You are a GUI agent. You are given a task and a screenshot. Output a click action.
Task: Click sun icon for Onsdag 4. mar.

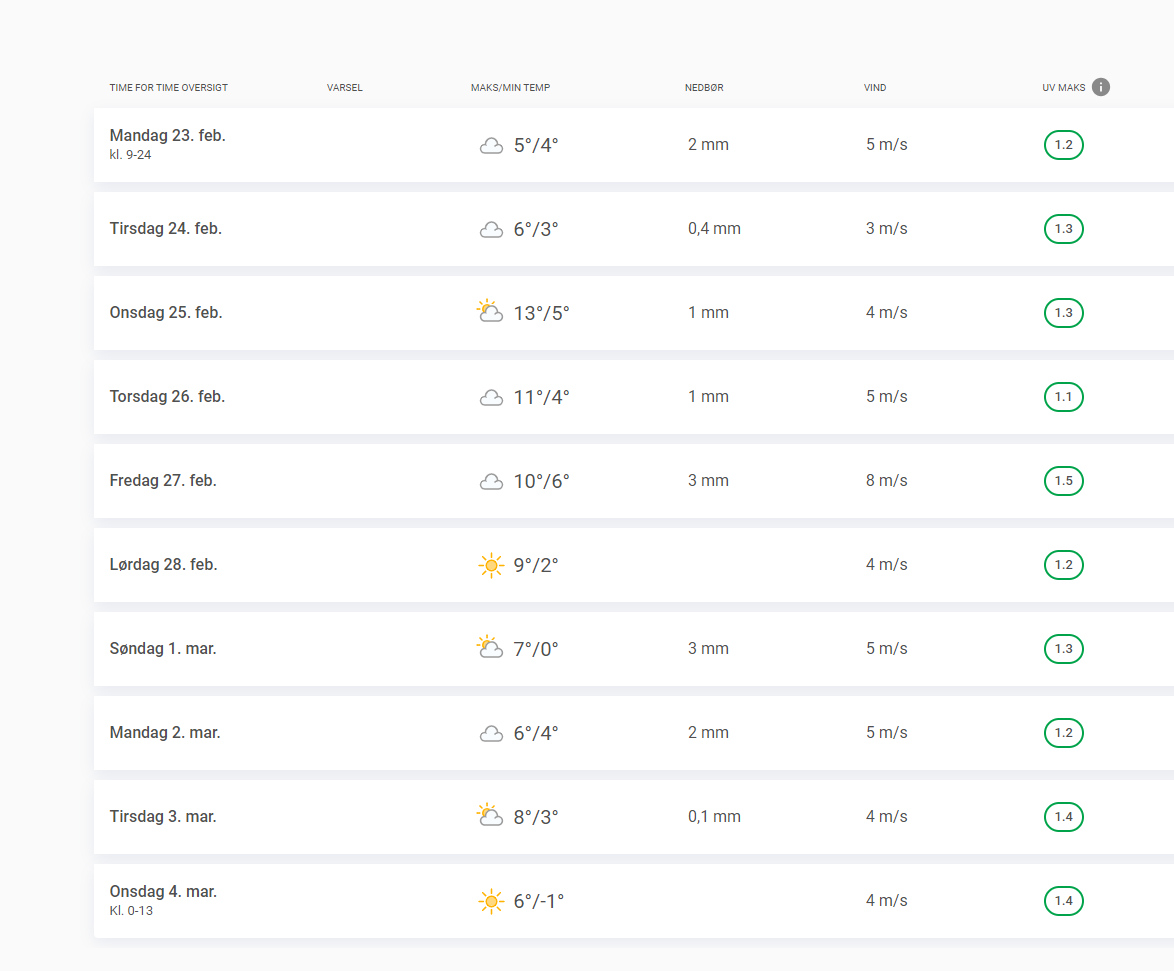[490, 901]
